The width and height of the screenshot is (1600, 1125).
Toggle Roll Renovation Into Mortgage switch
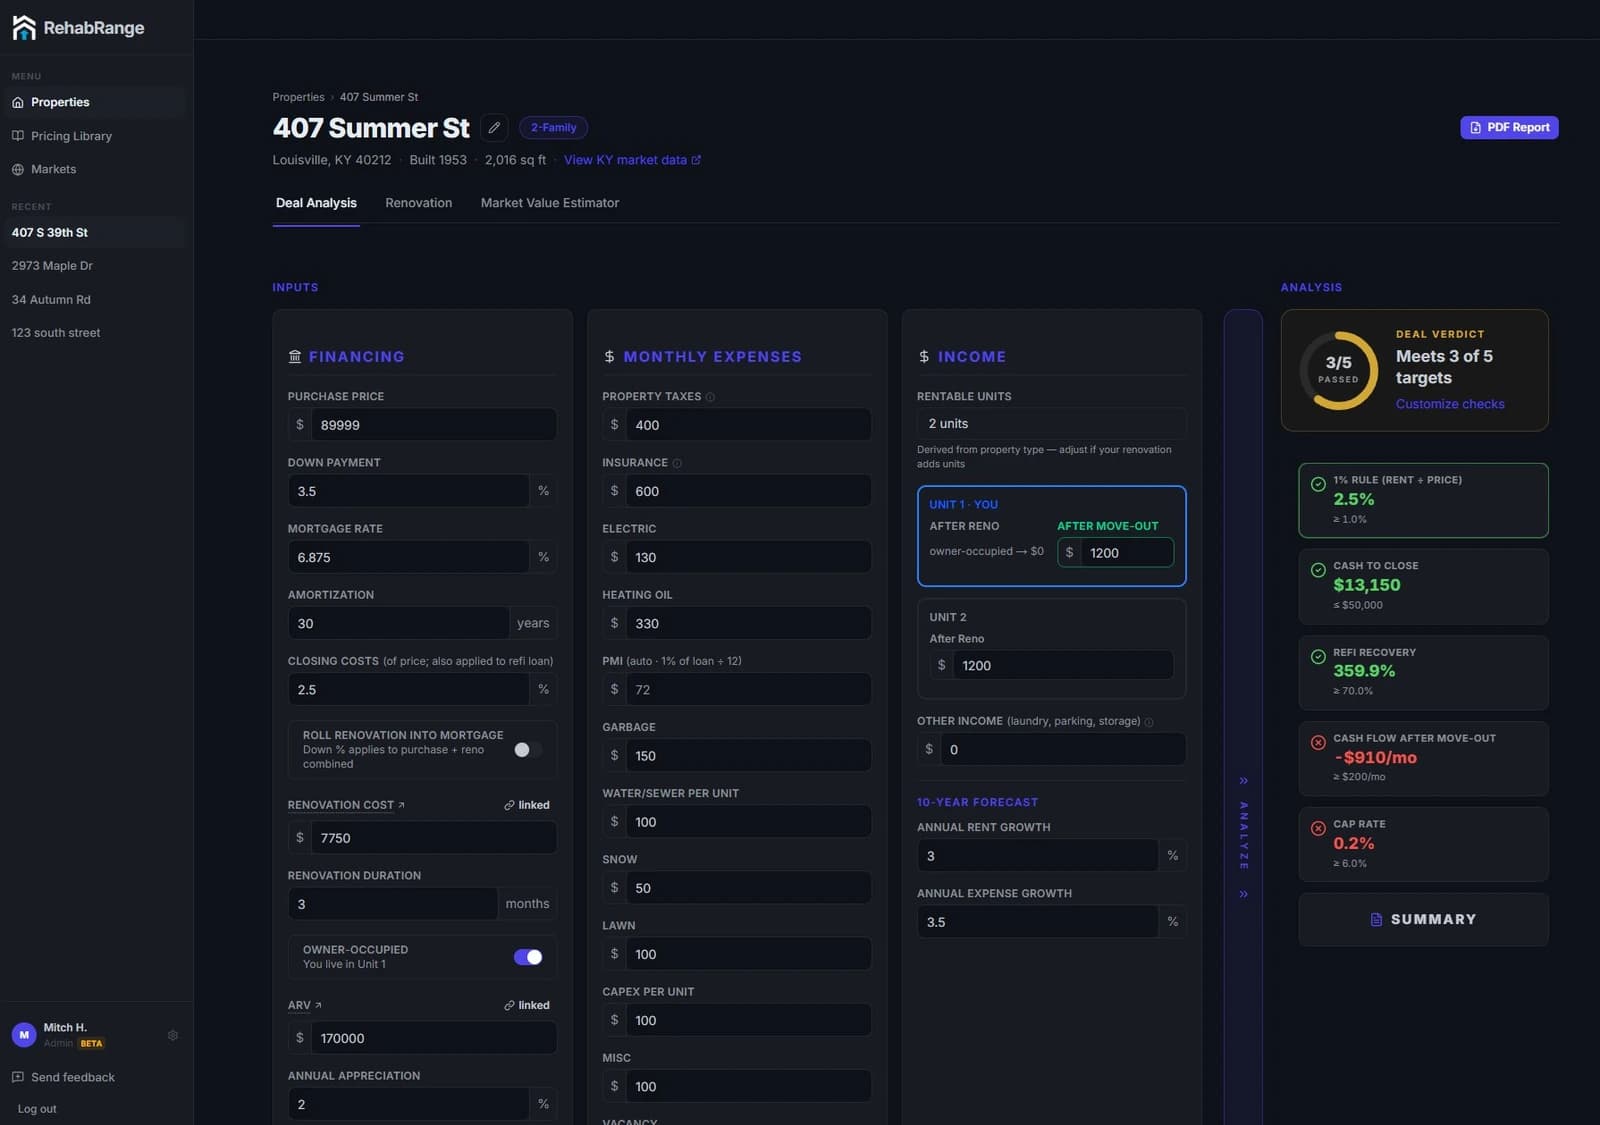(x=528, y=750)
